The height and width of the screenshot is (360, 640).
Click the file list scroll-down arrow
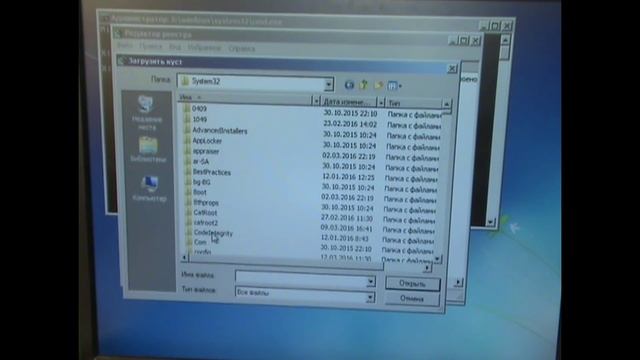tap(437, 259)
